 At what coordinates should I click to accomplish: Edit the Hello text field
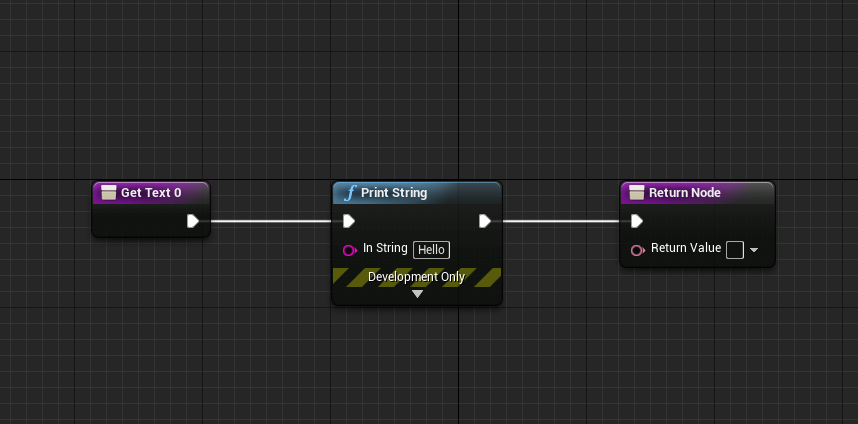click(431, 250)
